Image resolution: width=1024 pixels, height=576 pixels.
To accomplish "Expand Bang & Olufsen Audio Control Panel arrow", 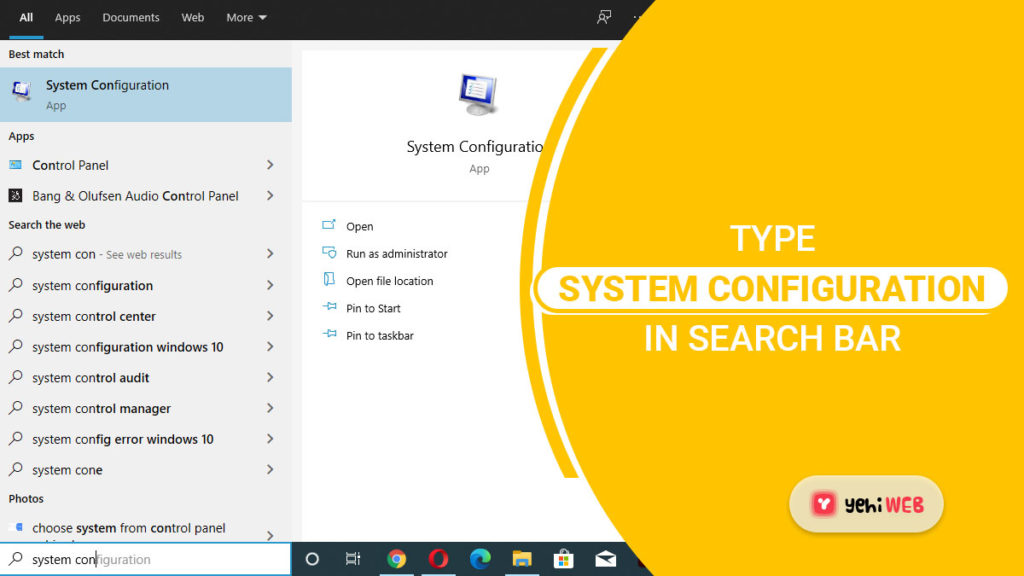I will 270,196.
